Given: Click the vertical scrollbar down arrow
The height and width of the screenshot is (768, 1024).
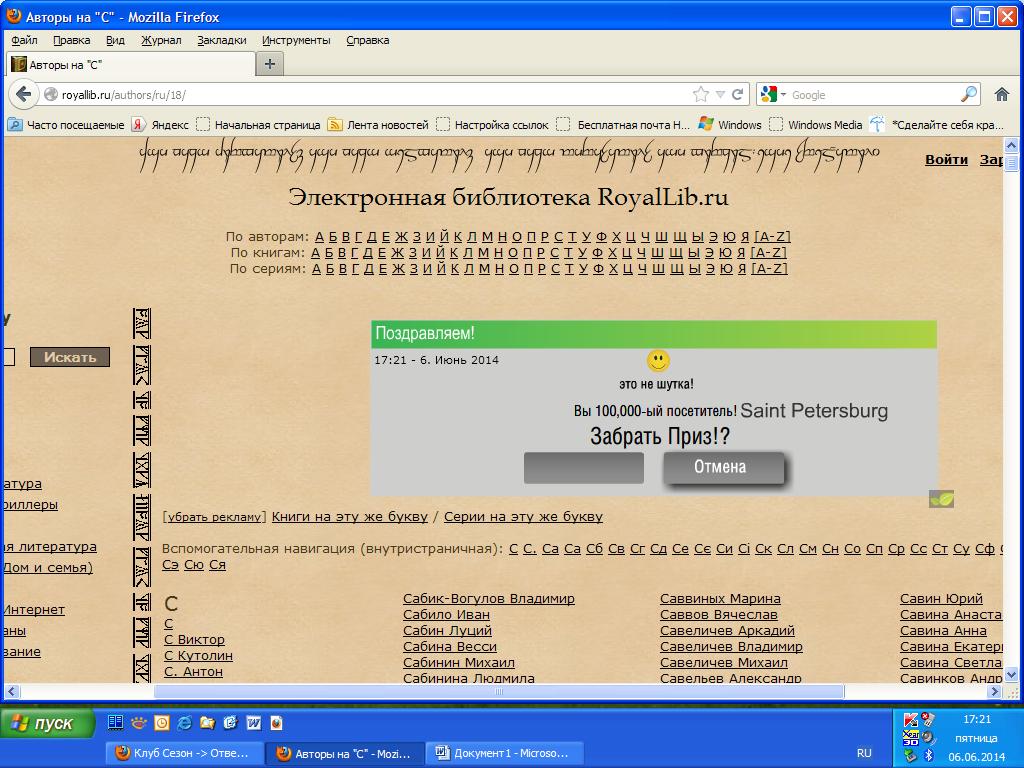Looking at the screenshot, I should coord(1011,675).
